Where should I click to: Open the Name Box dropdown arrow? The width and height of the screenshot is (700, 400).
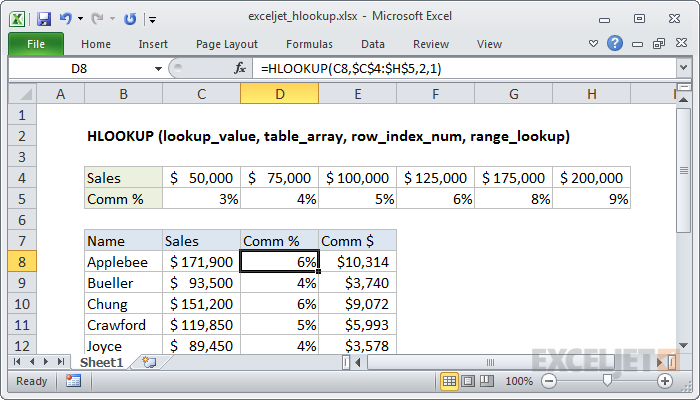click(158, 69)
